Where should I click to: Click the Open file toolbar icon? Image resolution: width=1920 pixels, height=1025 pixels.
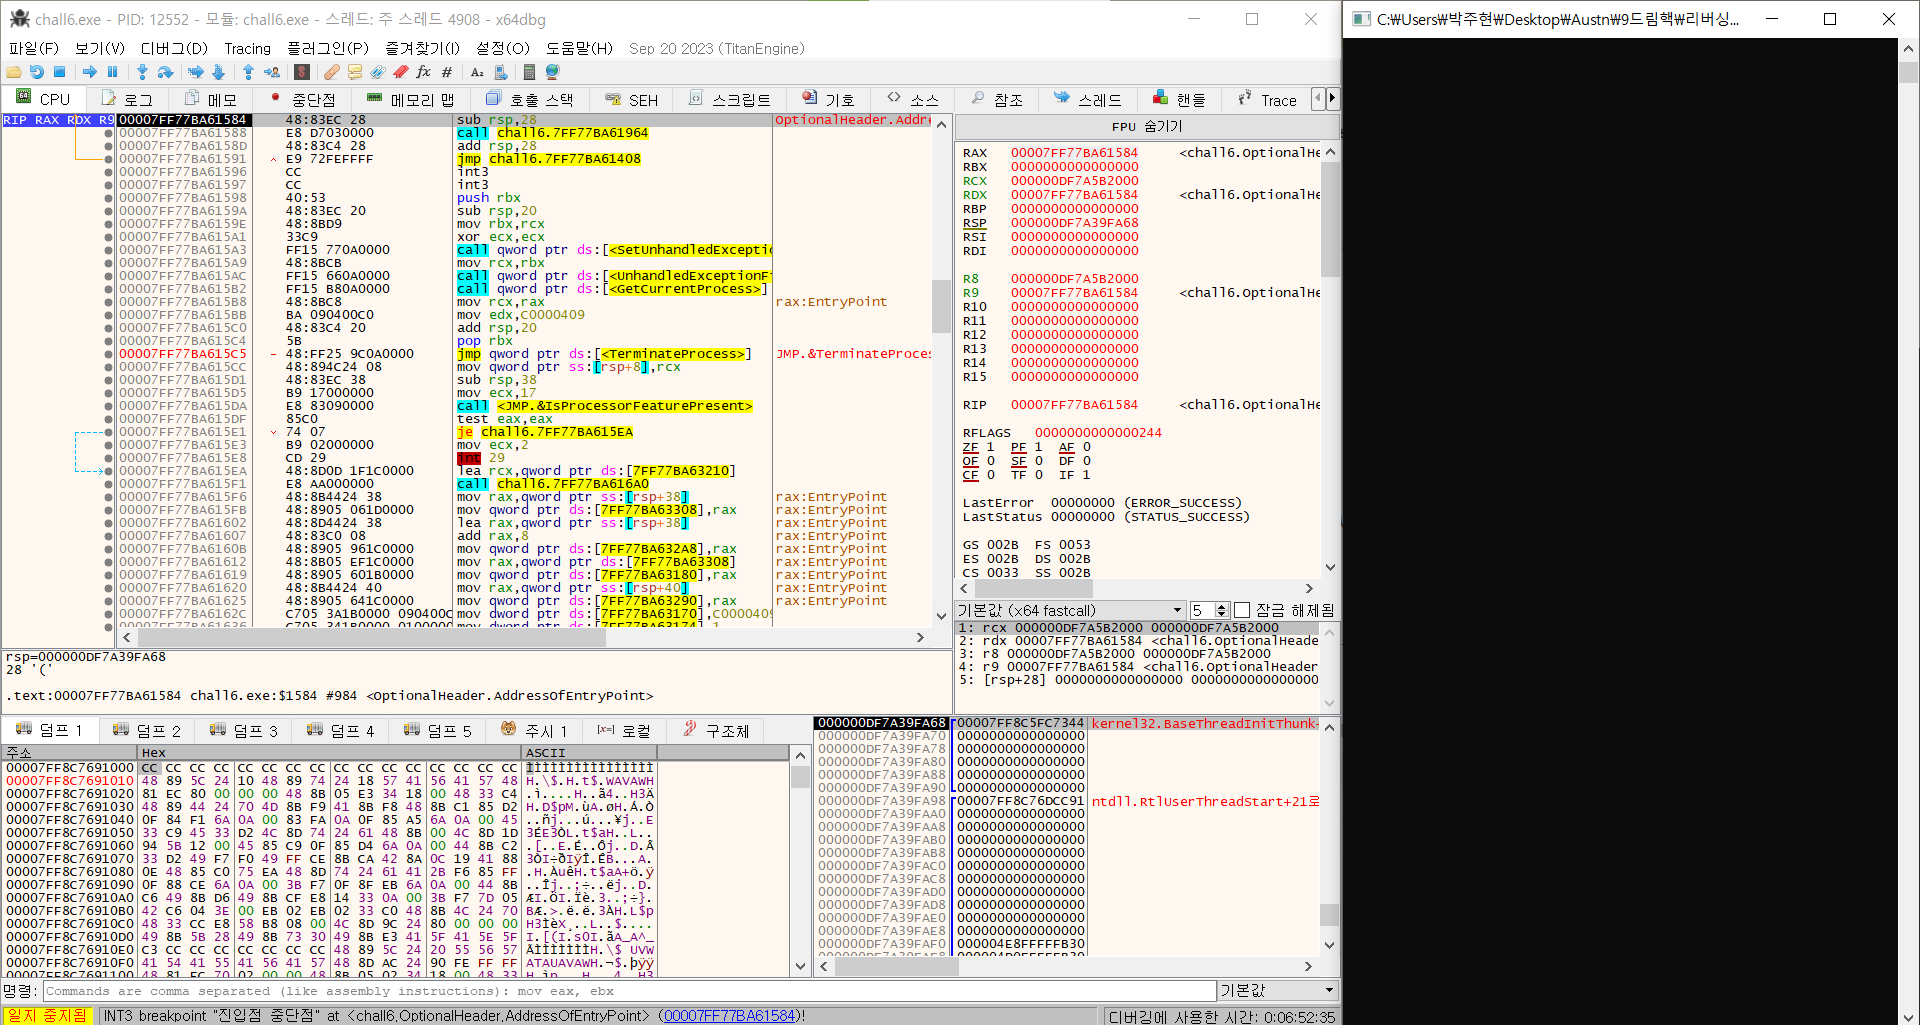click(14, 72)
